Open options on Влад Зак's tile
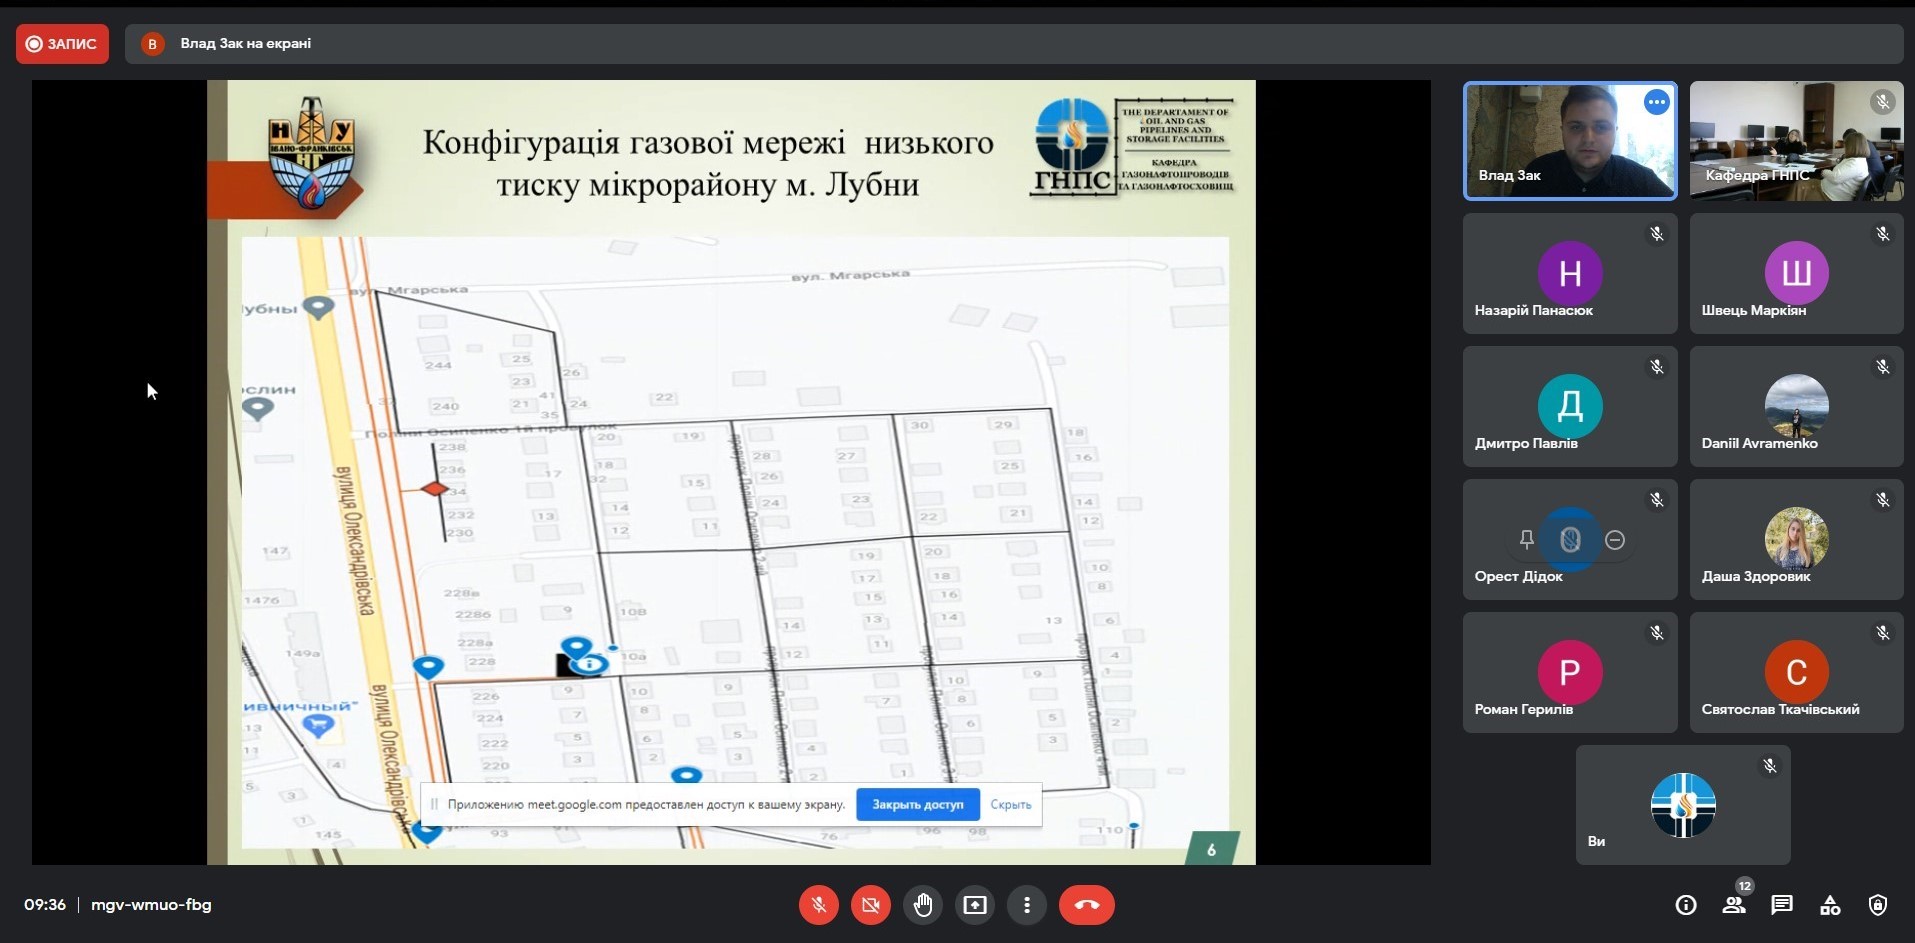 (1656, 102)
